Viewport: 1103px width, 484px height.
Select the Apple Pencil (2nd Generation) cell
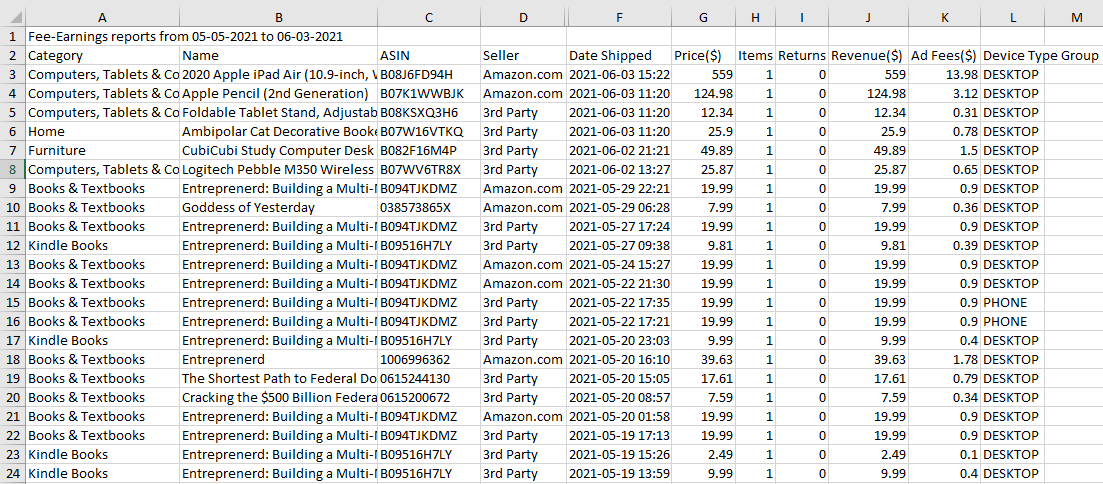click(x=279, y=94)
